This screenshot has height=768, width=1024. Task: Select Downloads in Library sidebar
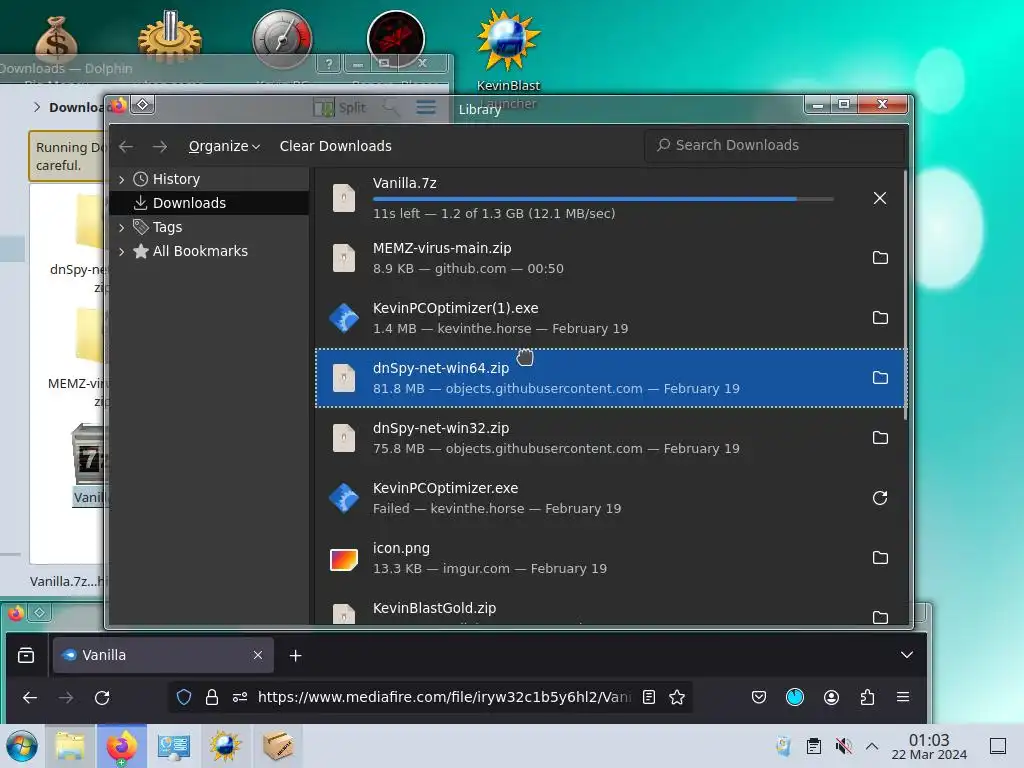pyautogui.click(x=209, y=203)
